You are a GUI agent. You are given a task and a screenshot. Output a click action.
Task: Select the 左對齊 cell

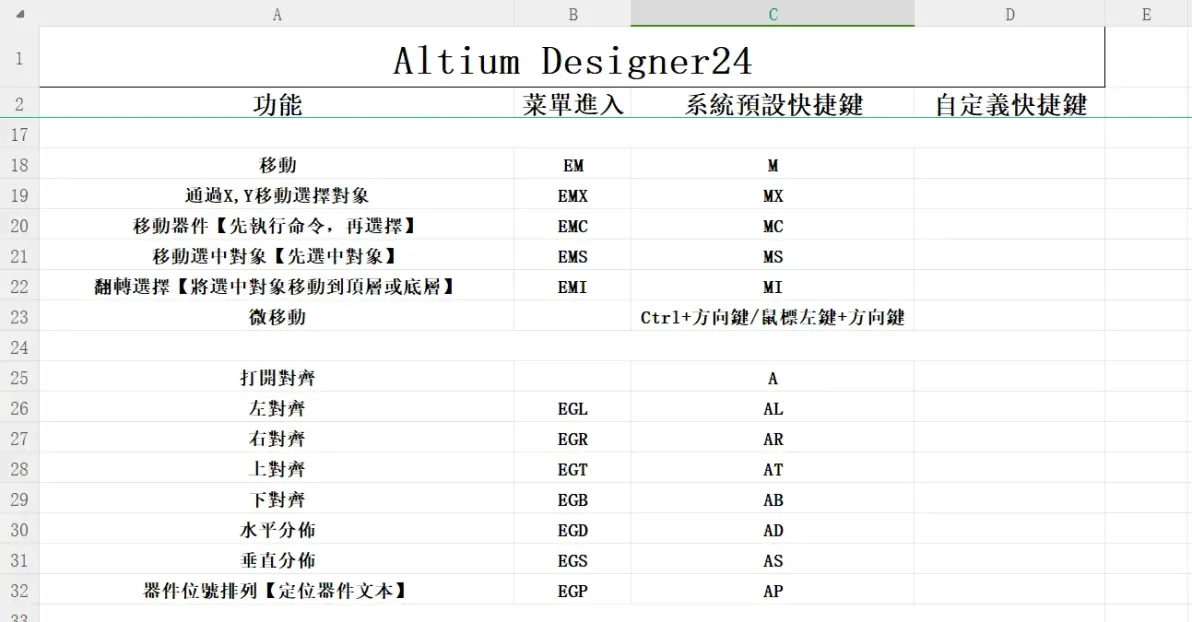(x=277, y=408)
